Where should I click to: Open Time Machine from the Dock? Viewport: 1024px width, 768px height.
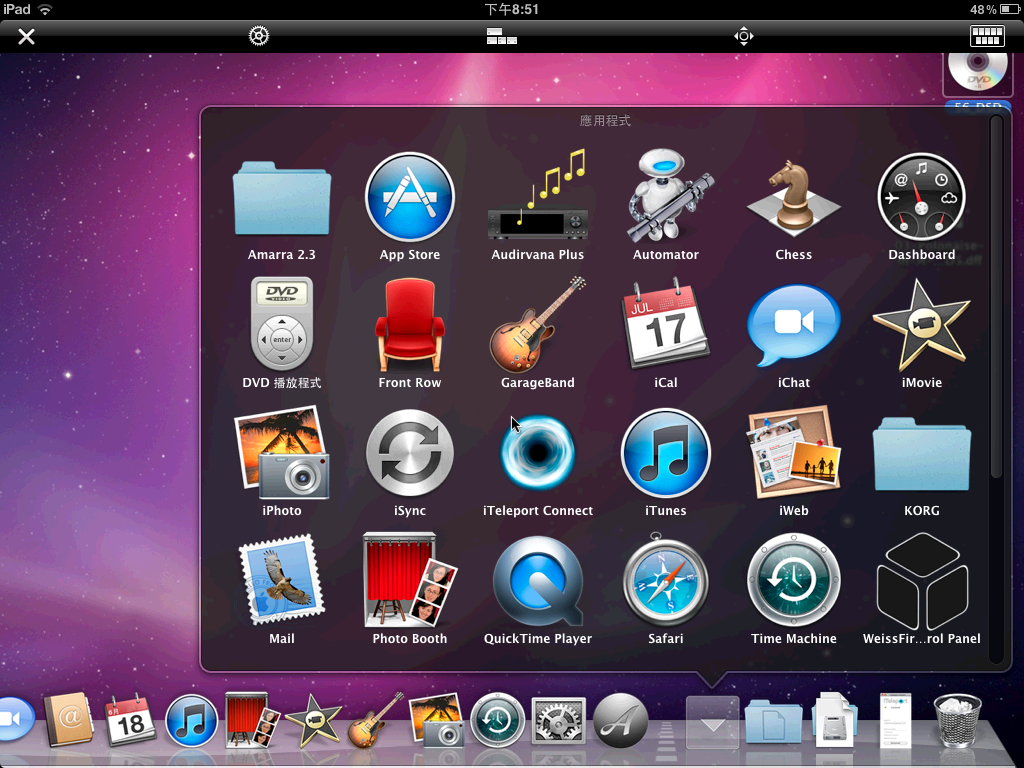(x=498, y=721)
